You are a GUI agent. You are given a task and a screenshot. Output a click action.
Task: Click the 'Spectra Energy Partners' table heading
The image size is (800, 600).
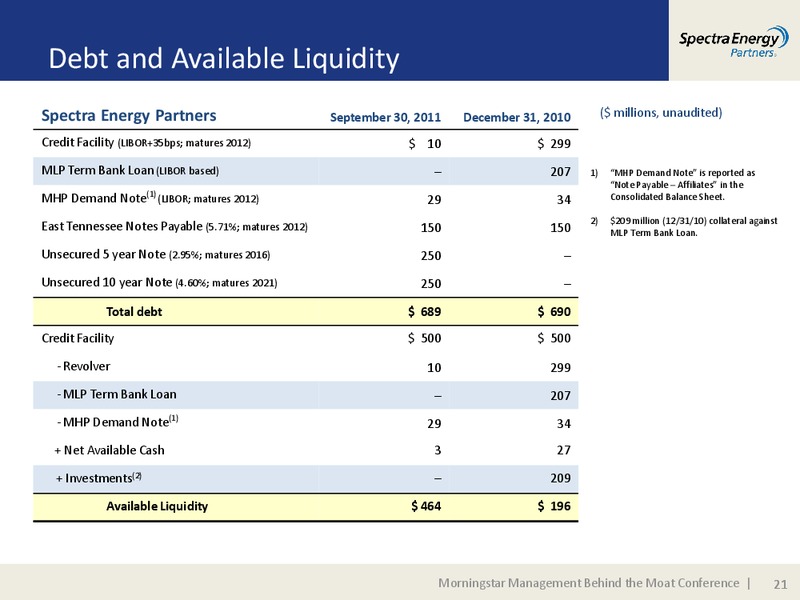coord(129,116)
